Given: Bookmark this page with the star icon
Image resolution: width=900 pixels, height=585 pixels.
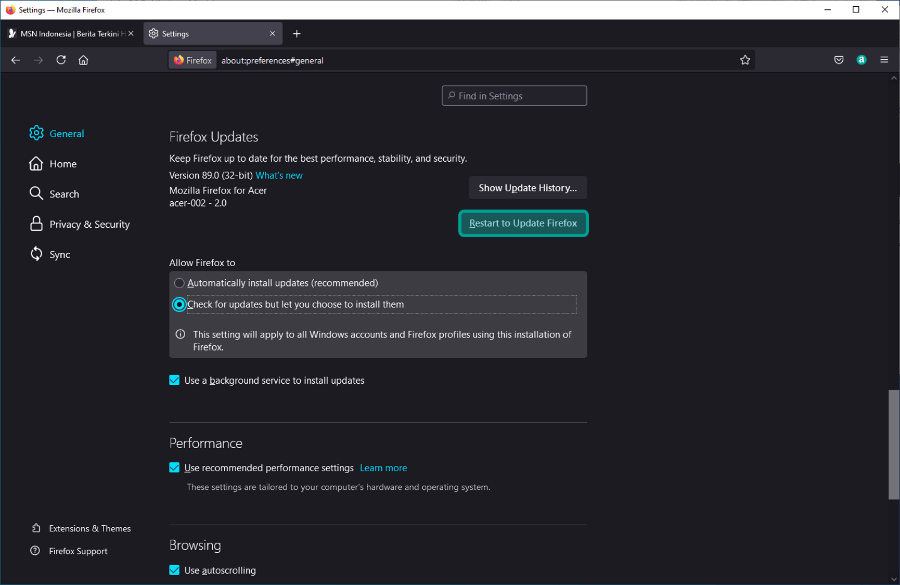Looking at the screenshot, I should (745, 60).
